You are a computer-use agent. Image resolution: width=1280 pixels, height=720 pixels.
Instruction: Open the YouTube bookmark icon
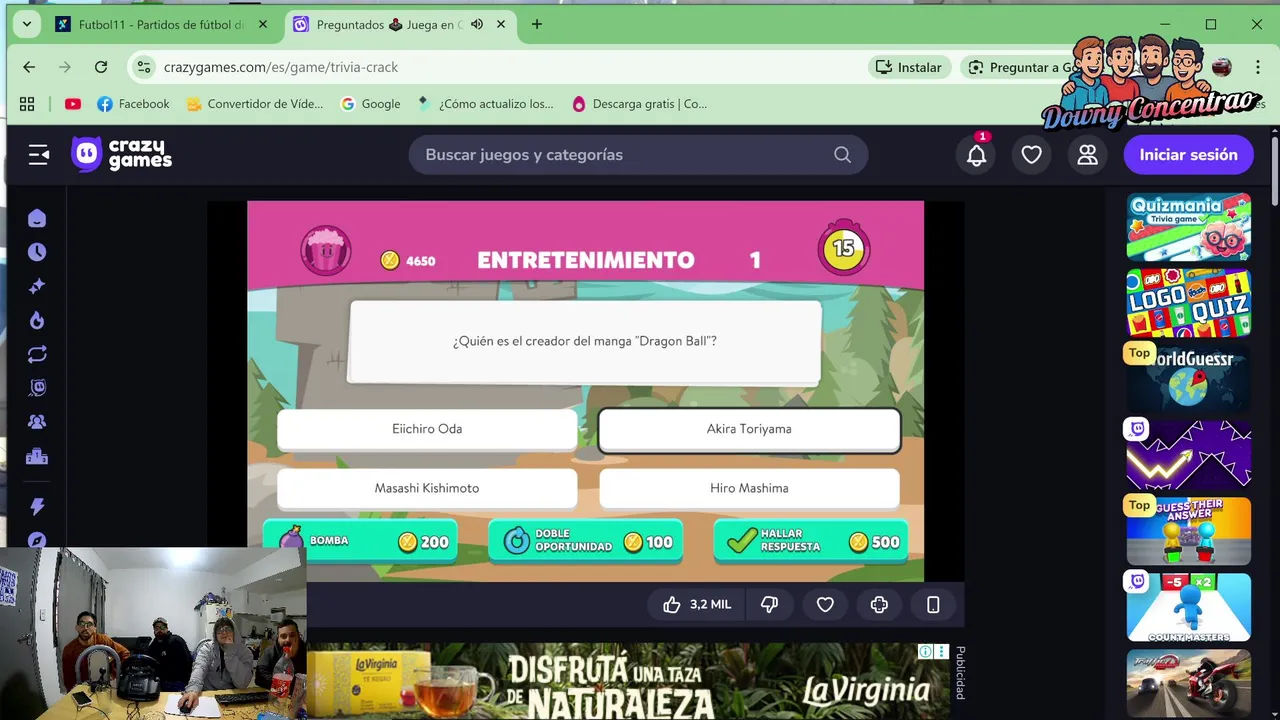pos(73,104)
